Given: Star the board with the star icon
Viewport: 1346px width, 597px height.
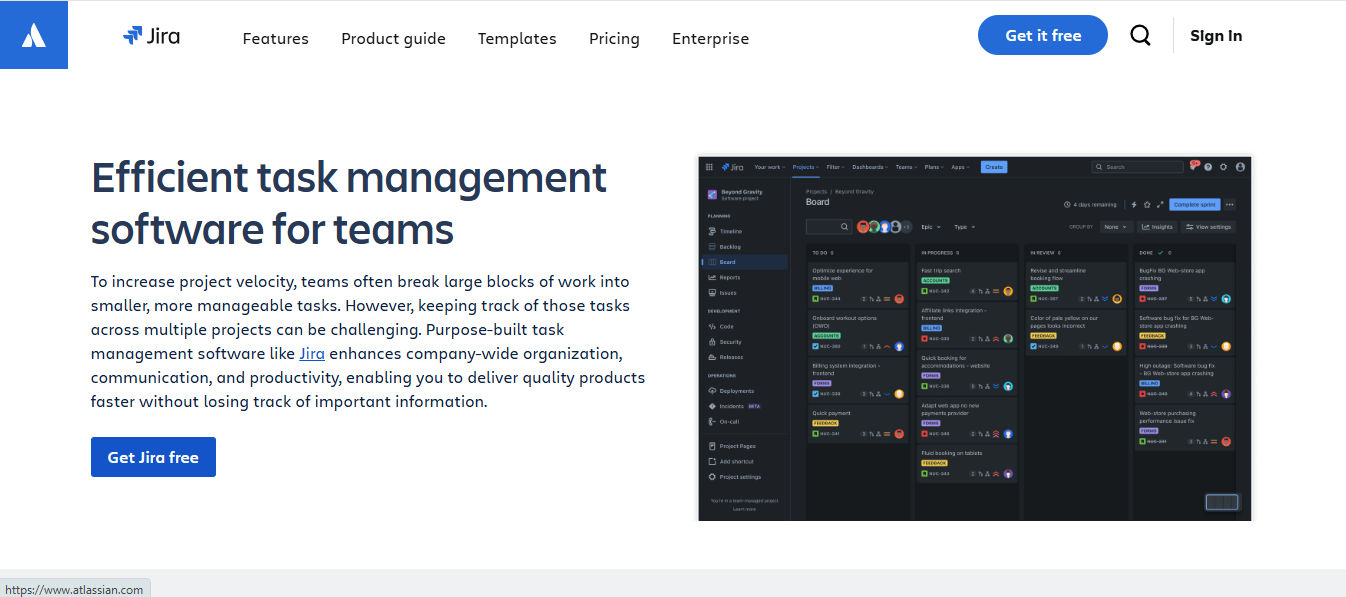Looking at the screenshot, I should pos(1147,204).
